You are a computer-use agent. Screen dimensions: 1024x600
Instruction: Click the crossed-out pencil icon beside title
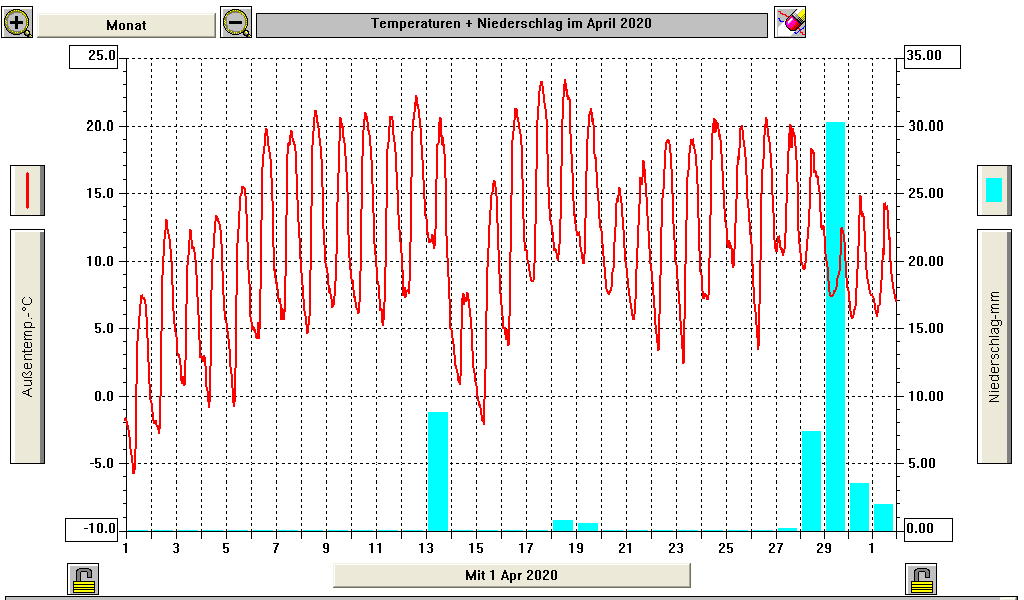(790, 23)
